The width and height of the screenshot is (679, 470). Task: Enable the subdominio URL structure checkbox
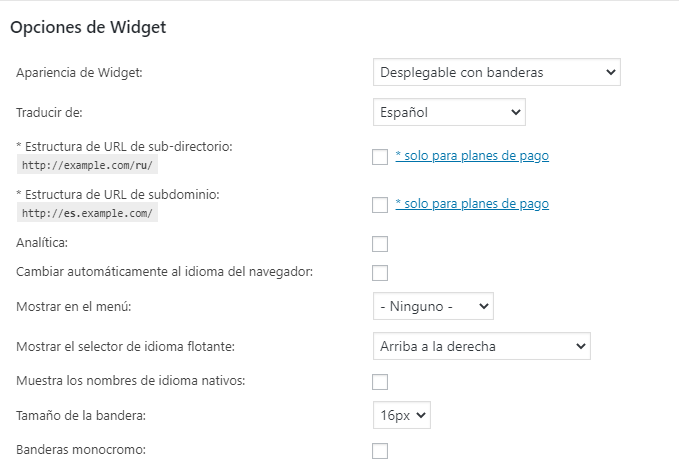coord(379,205)
